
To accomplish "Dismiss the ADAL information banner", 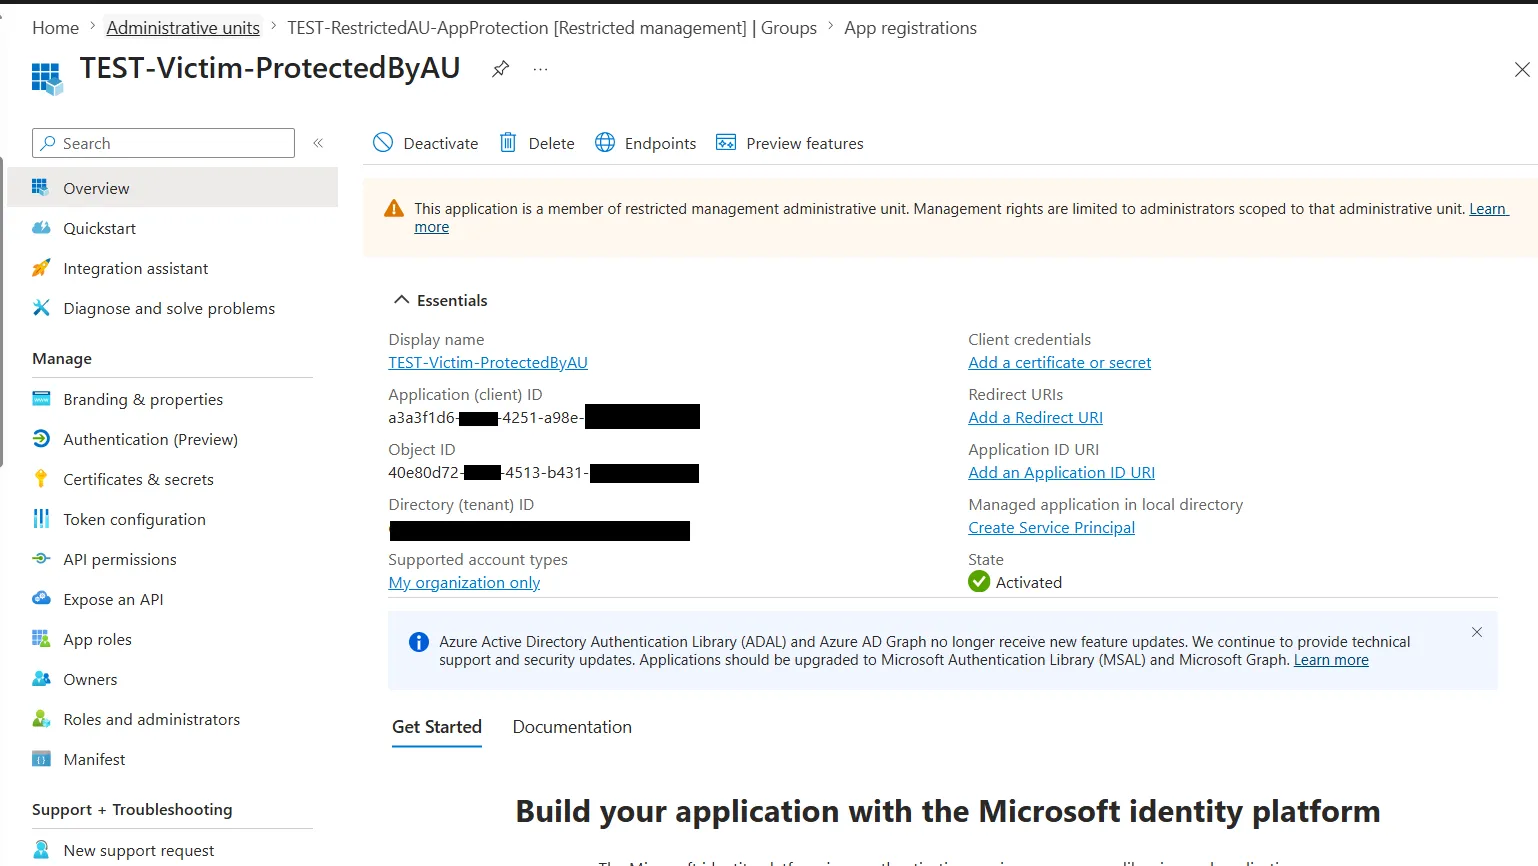I will tap(1477, 632).
